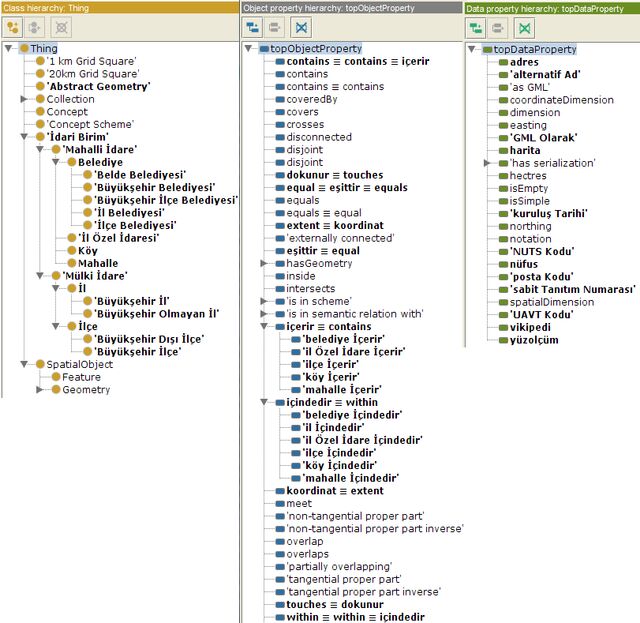Select the 'belediye İçerir' sub property

[x=338, y=339]
